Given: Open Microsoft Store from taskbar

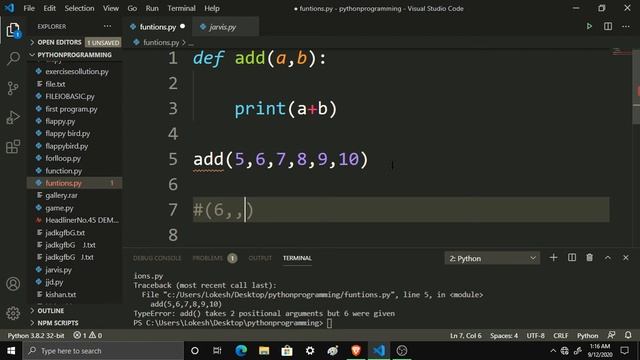Looking at the screenshot, I should (x=287, y=351).
